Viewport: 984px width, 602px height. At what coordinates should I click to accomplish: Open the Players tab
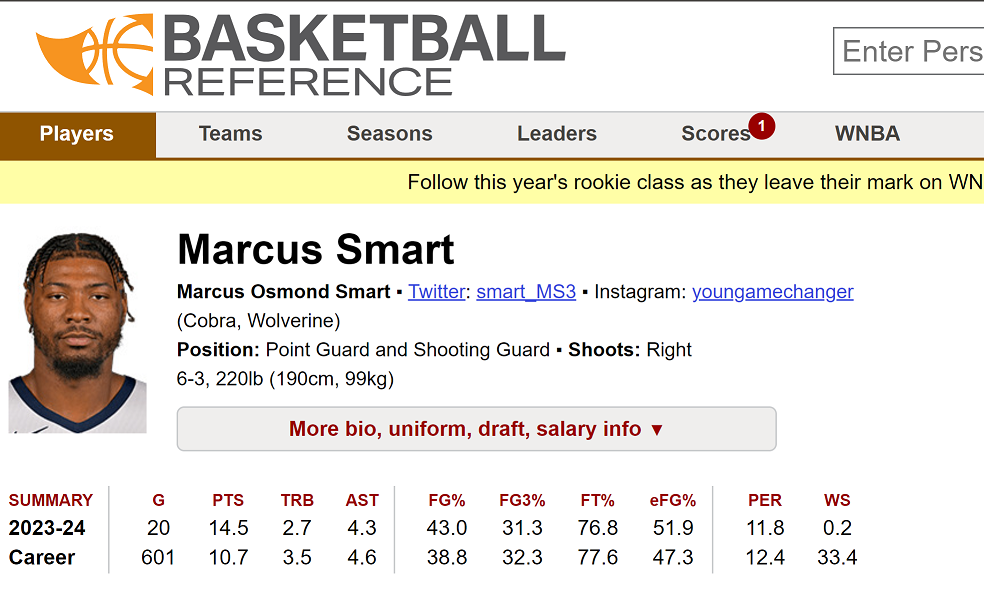77,134
